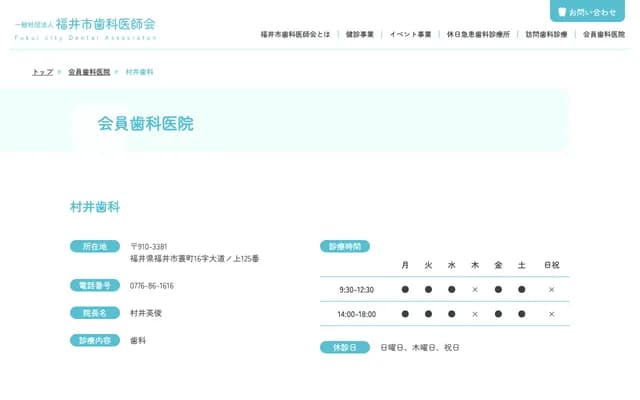Image resolution: width=640 pixels, height=400 pixels.
Task: Click the 診療時間 label badge
Action: (345, 246)
